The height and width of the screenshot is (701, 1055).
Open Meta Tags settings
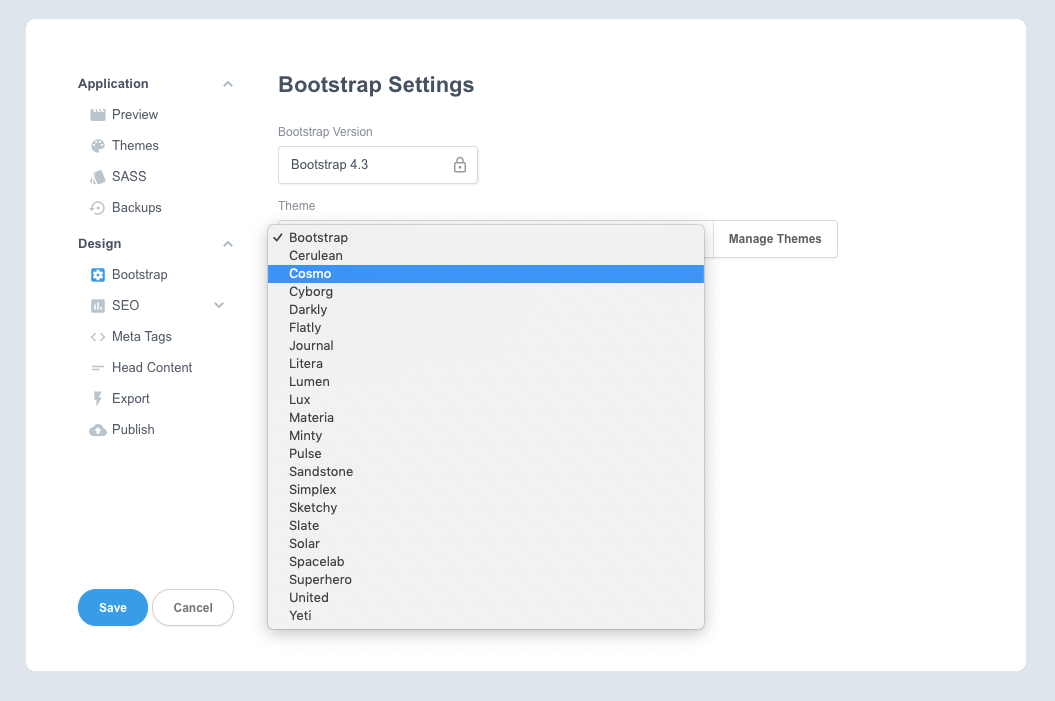[142, 337]
